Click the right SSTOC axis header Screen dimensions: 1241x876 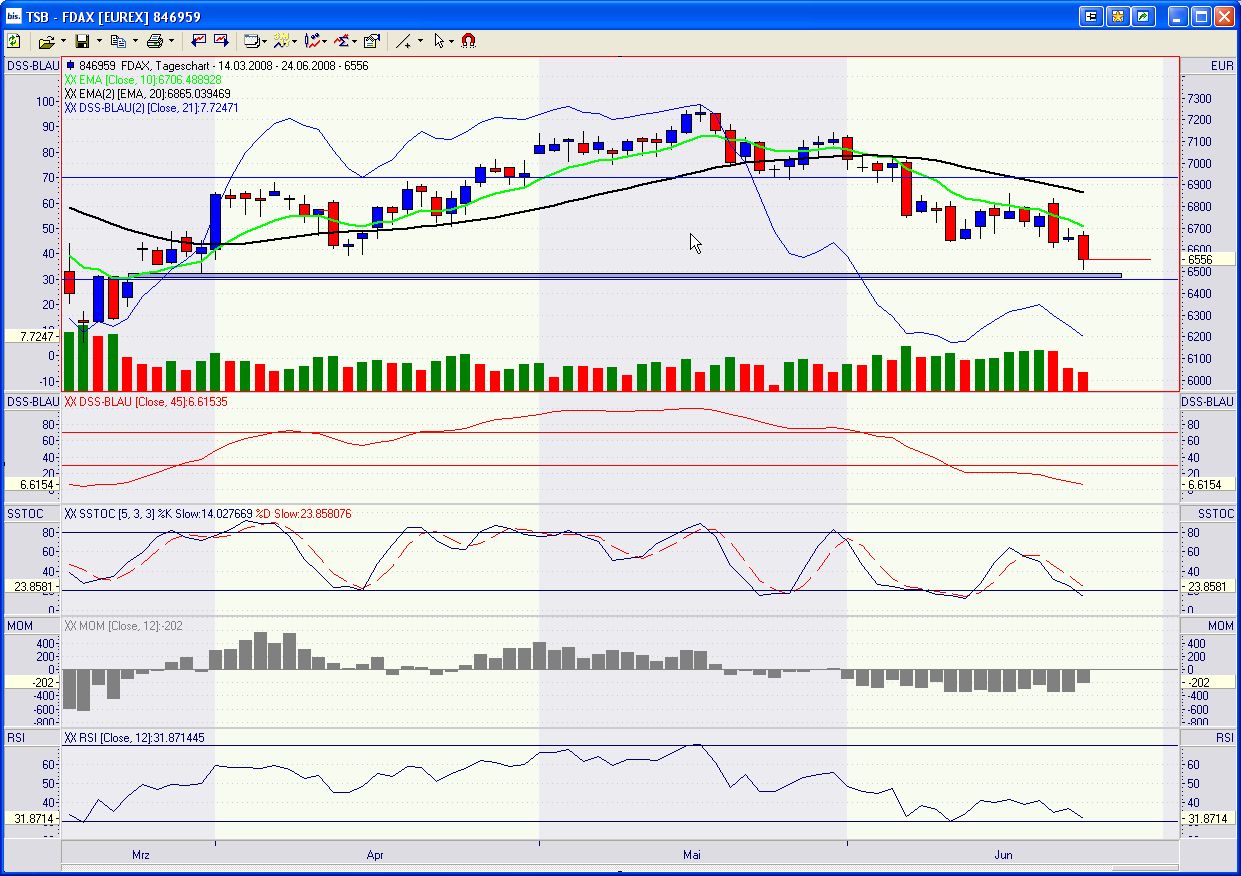pos(1209,513)
